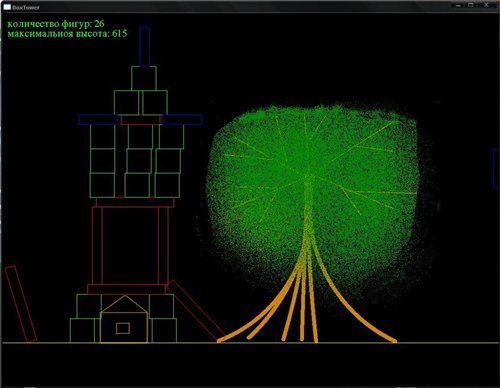This screenshot has width=500, height=388.
Task: Click the partial blue block at right edge
Action: (x=496, y=169)
